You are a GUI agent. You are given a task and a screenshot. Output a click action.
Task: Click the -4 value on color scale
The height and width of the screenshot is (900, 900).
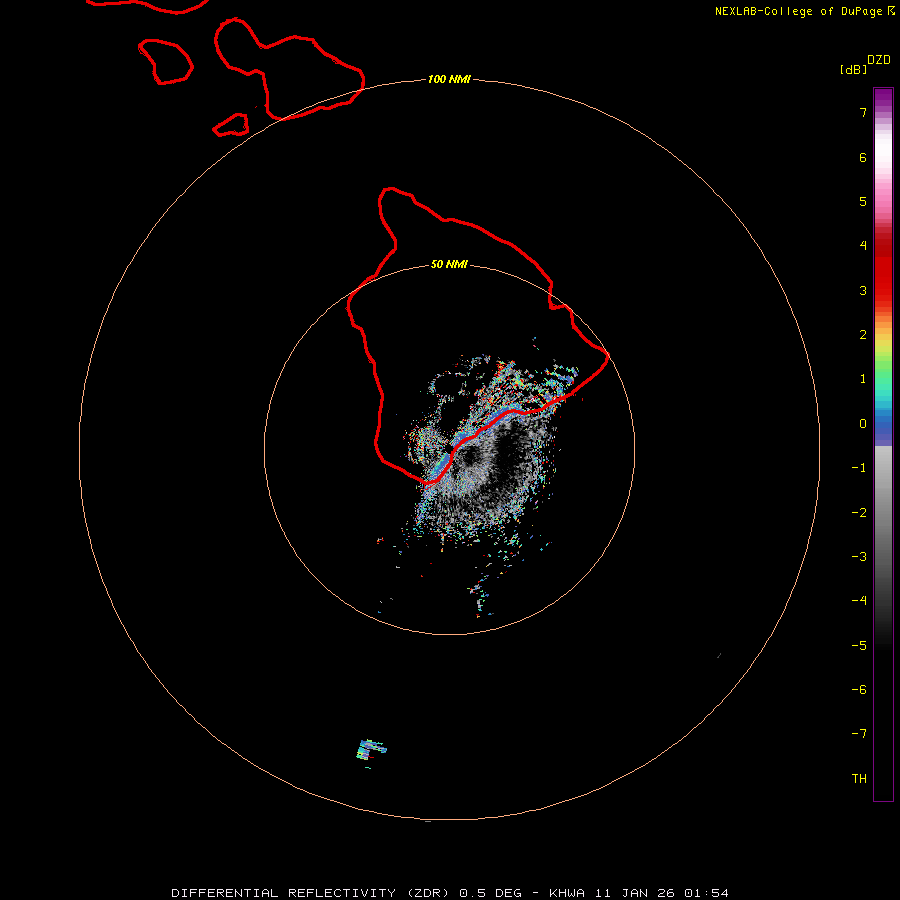click(859, 601)
